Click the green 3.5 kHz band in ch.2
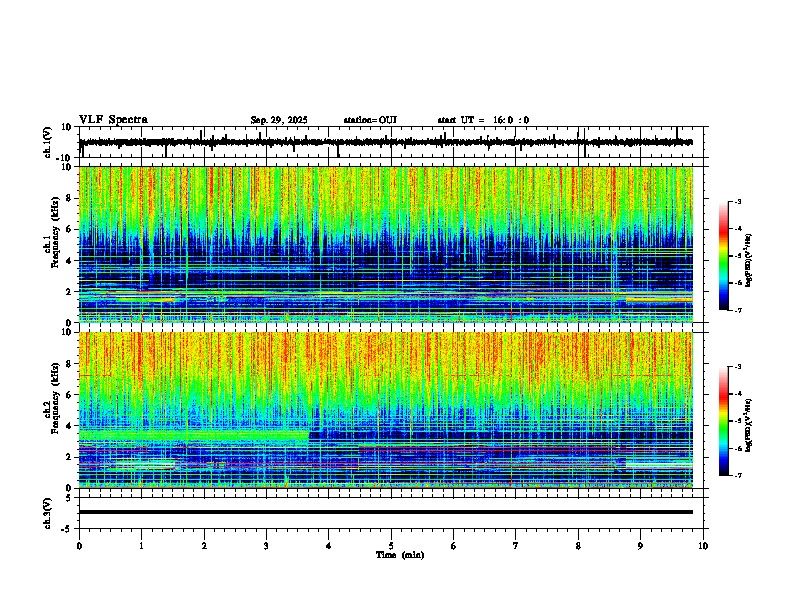 coord(194,435)
